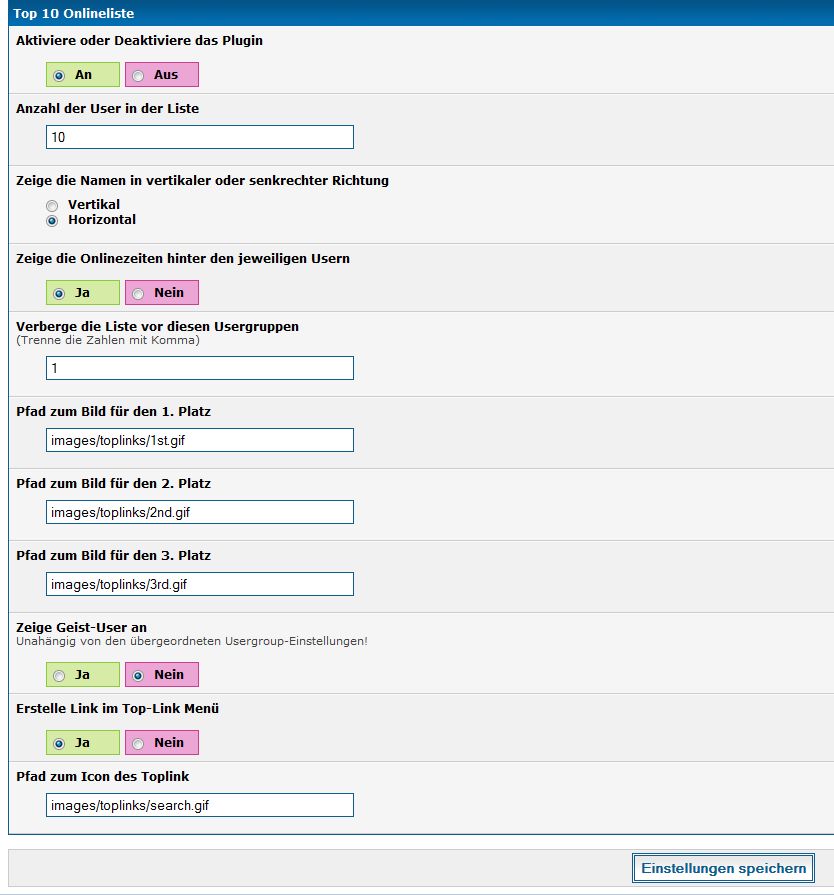Select 'Ja' for Zeige Geist-User an
This screenshot has width=834, height=895.
(59, 676)
